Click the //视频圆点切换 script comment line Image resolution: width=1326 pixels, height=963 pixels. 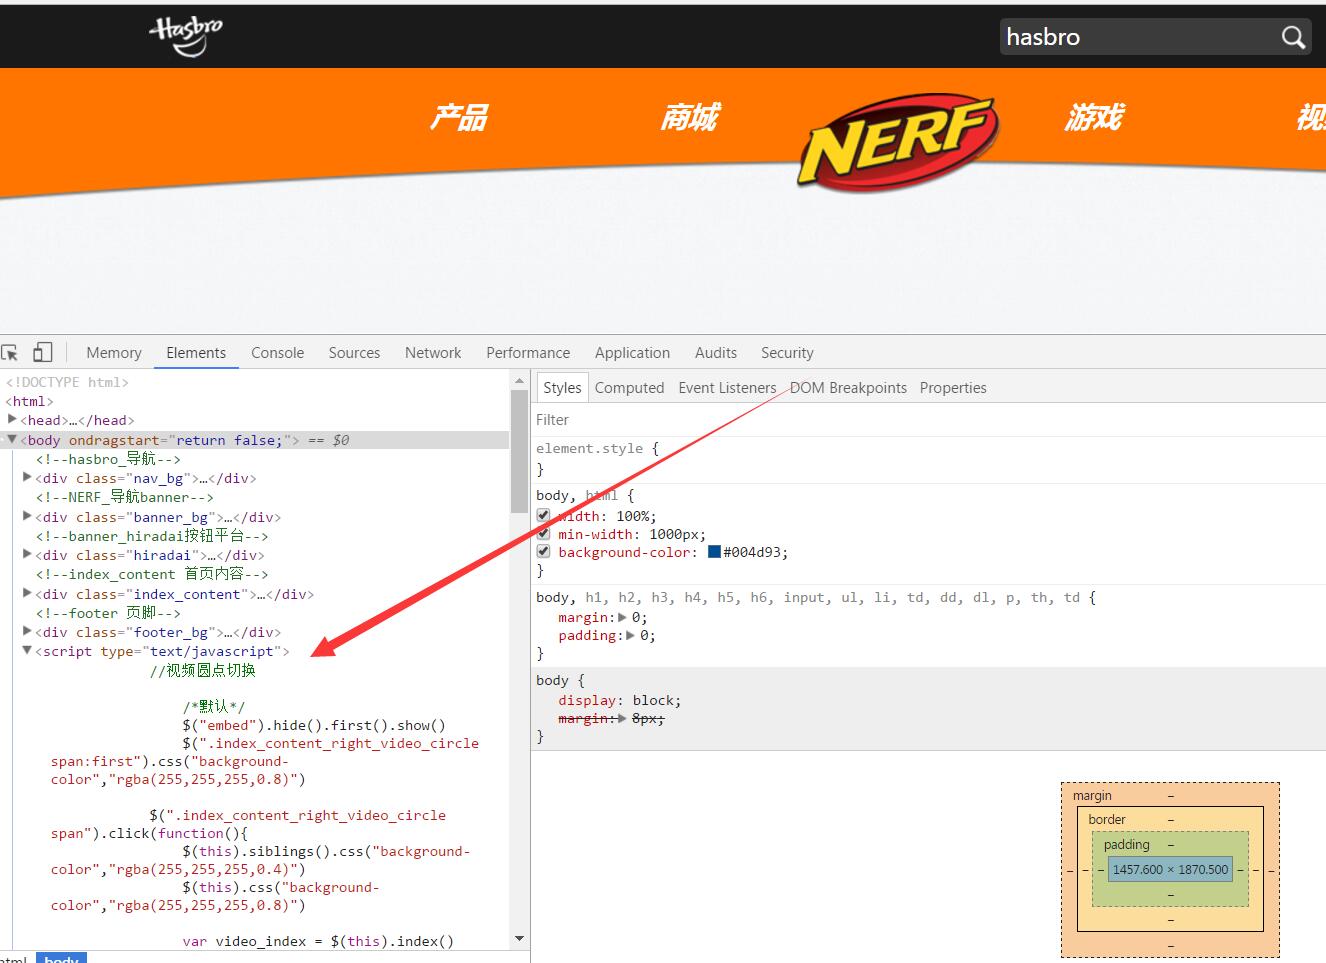pyautogui.click(x=203, y=671)
